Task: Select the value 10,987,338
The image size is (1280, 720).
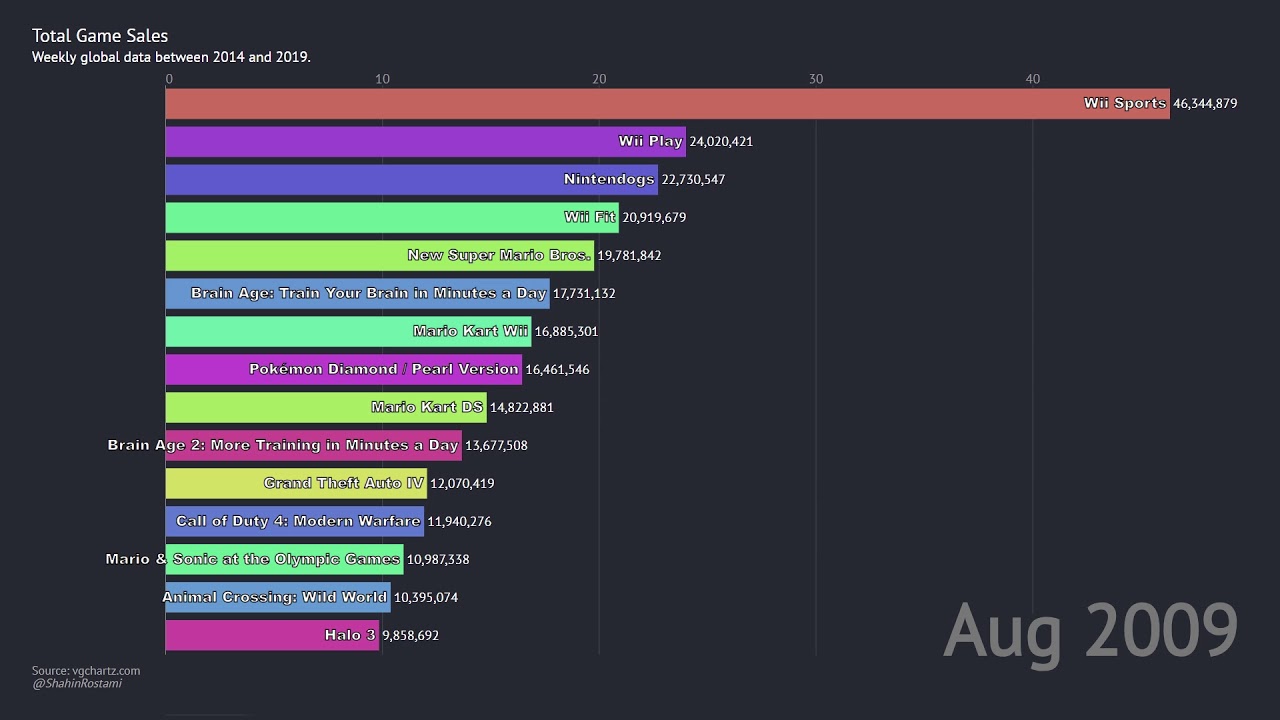Action: click(438, 559)
